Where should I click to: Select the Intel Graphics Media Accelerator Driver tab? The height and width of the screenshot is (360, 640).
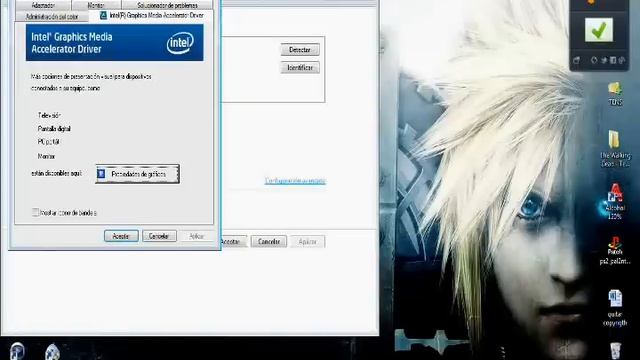coord(152,16)
